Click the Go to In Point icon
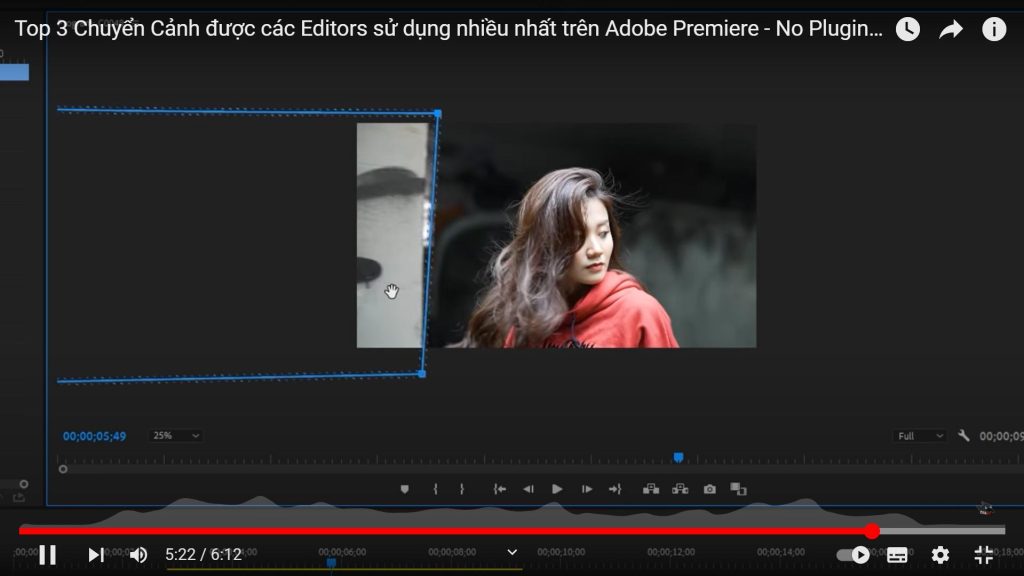Image resolution: width=1024 pixels, height=576 pixels. pyautogui.click(x=498, y=487)
